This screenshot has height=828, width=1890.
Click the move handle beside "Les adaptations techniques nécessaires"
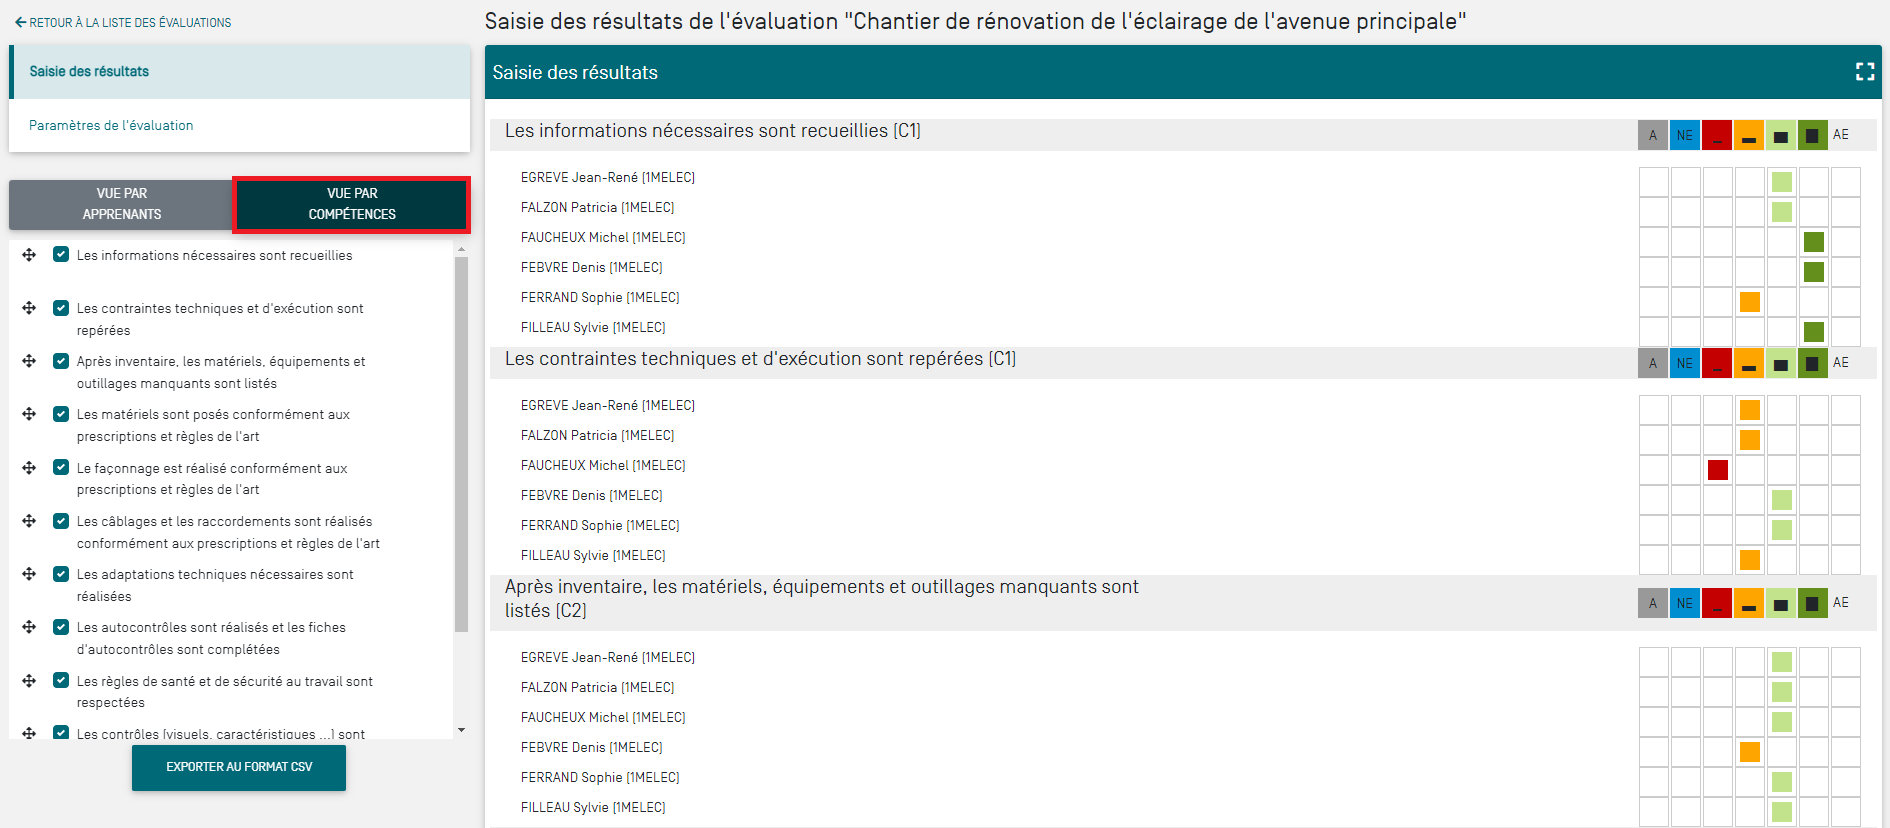[29, 574]
